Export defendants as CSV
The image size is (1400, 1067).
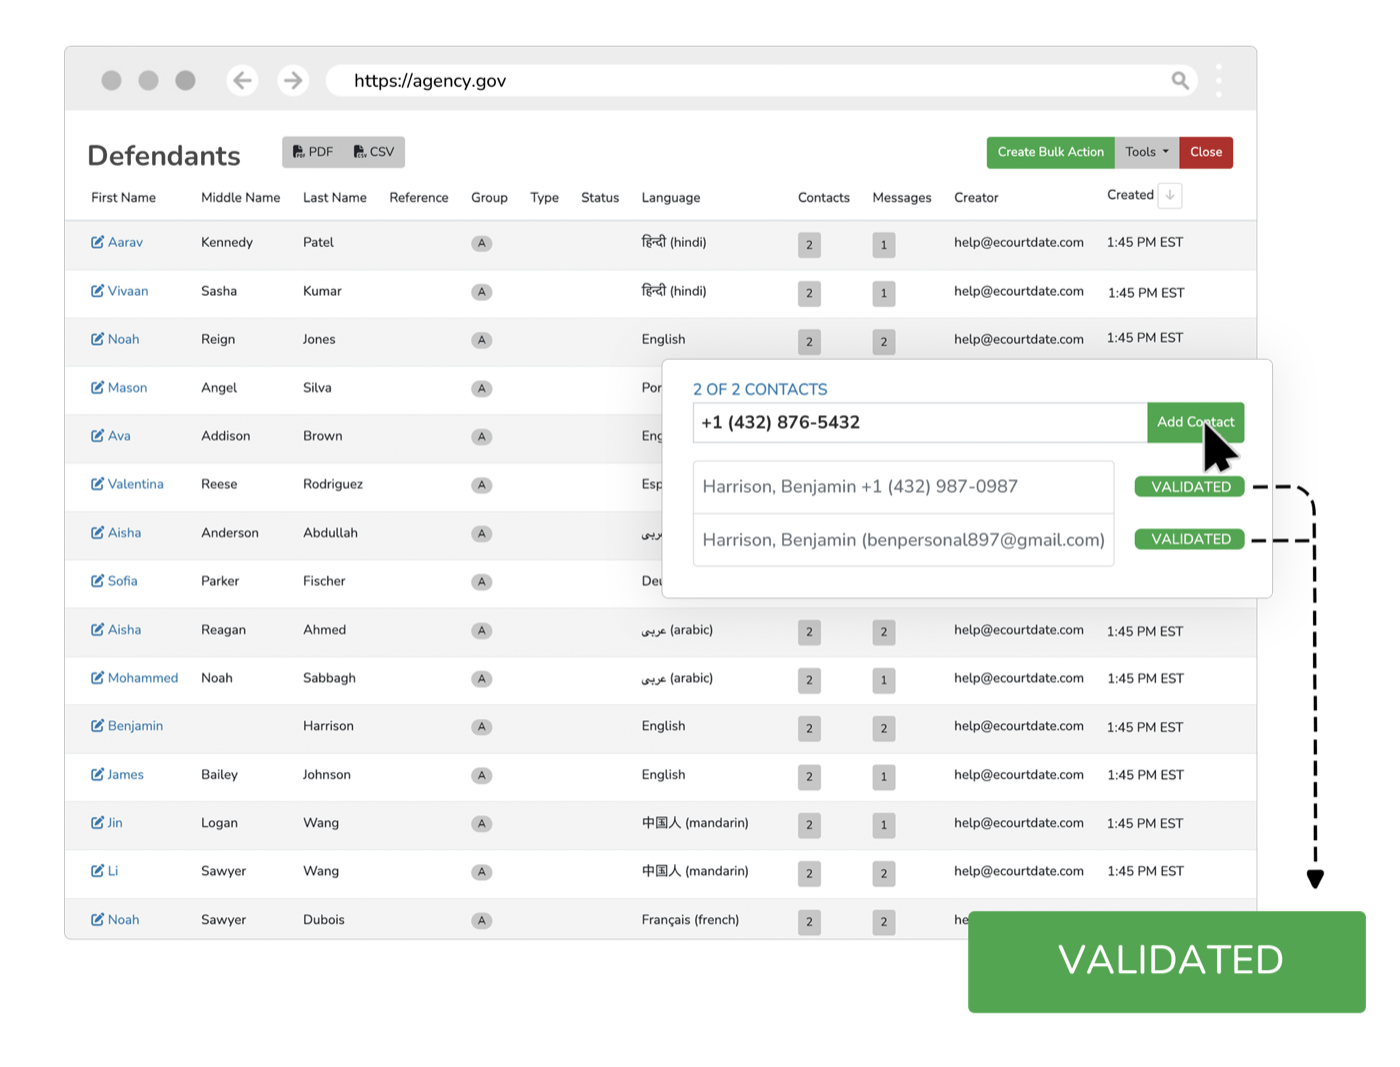(374, 152)
